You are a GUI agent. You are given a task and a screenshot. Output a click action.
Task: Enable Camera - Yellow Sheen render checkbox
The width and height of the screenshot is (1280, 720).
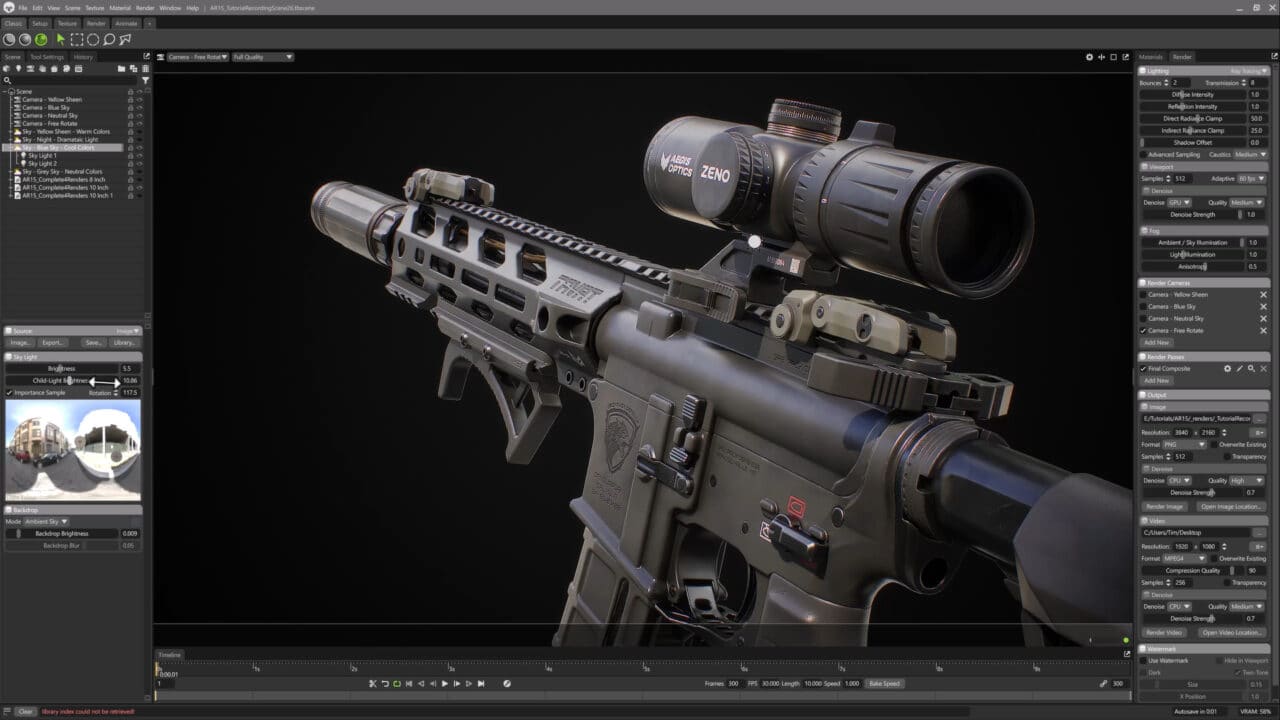coord(1143,295)
